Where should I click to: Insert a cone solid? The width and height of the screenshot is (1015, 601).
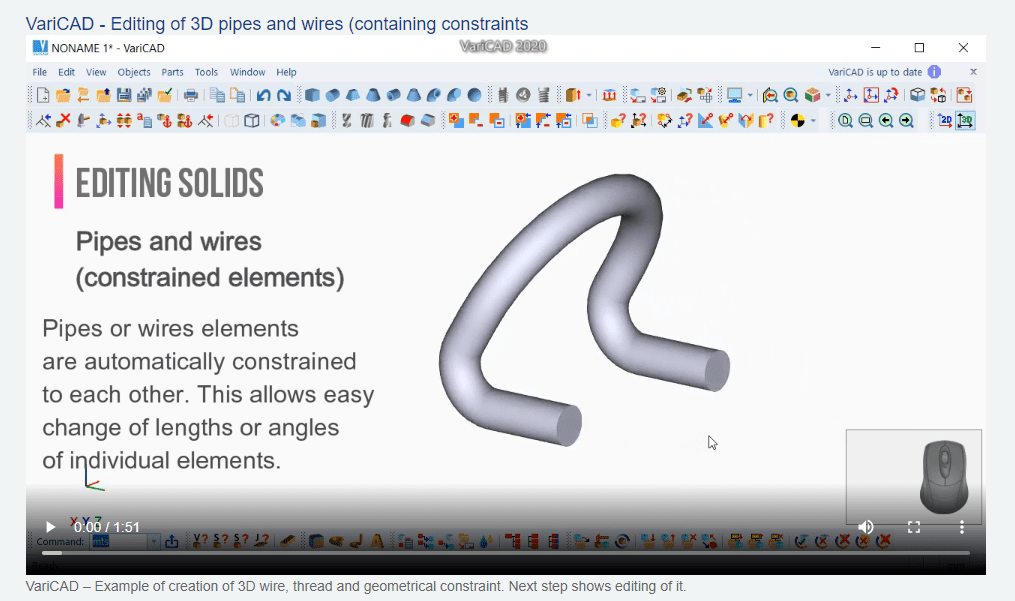(x=374, y=96)
